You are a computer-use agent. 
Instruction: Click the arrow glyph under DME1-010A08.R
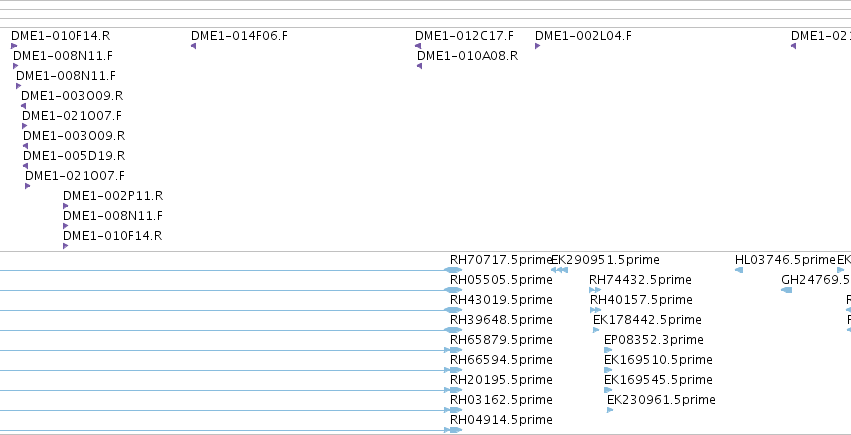420,66
